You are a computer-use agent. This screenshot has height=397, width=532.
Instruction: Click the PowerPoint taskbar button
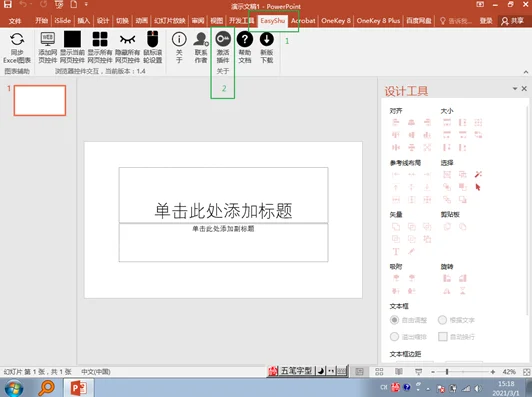click(78, 388)
